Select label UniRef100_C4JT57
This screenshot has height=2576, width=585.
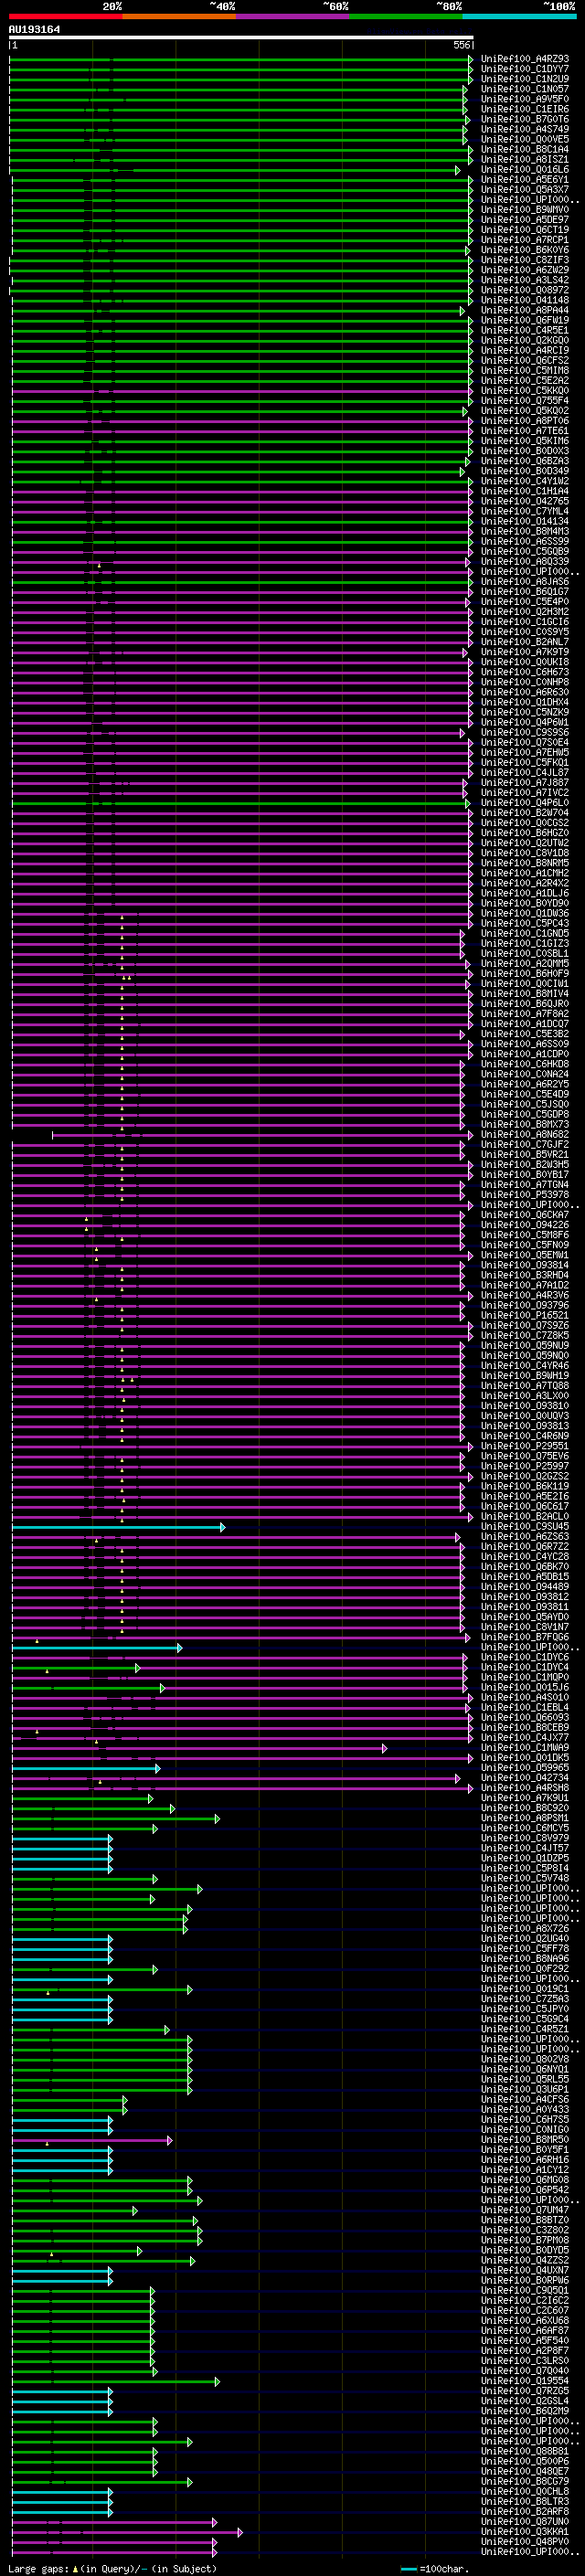525,1848
